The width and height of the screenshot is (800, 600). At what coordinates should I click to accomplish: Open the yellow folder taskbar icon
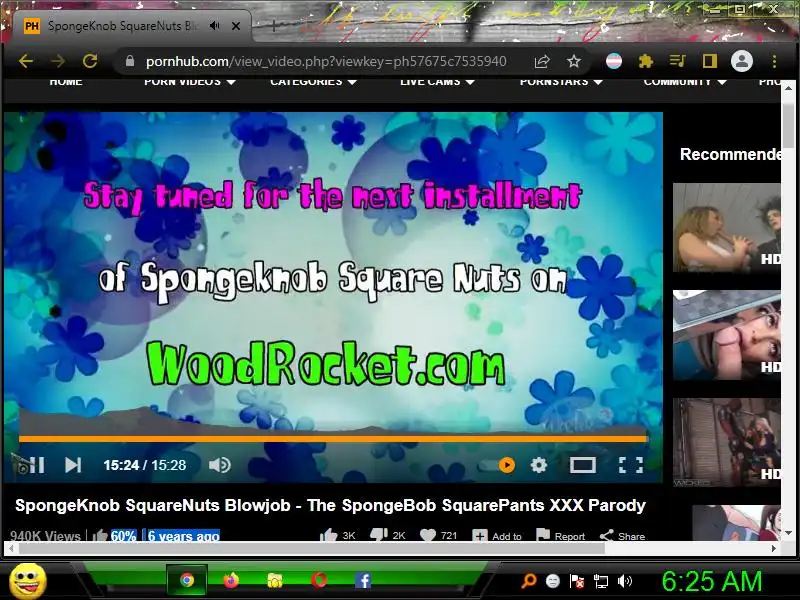(275, 581)
